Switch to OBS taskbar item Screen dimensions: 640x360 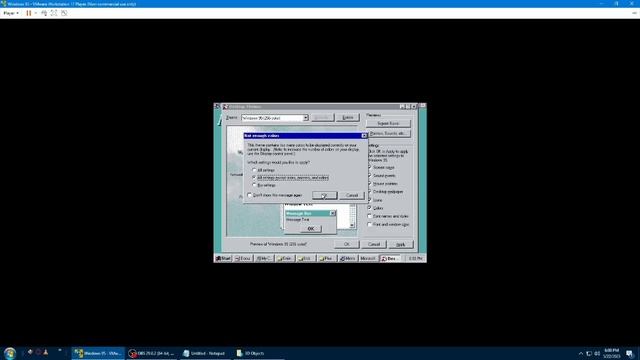tap(151, 353)
